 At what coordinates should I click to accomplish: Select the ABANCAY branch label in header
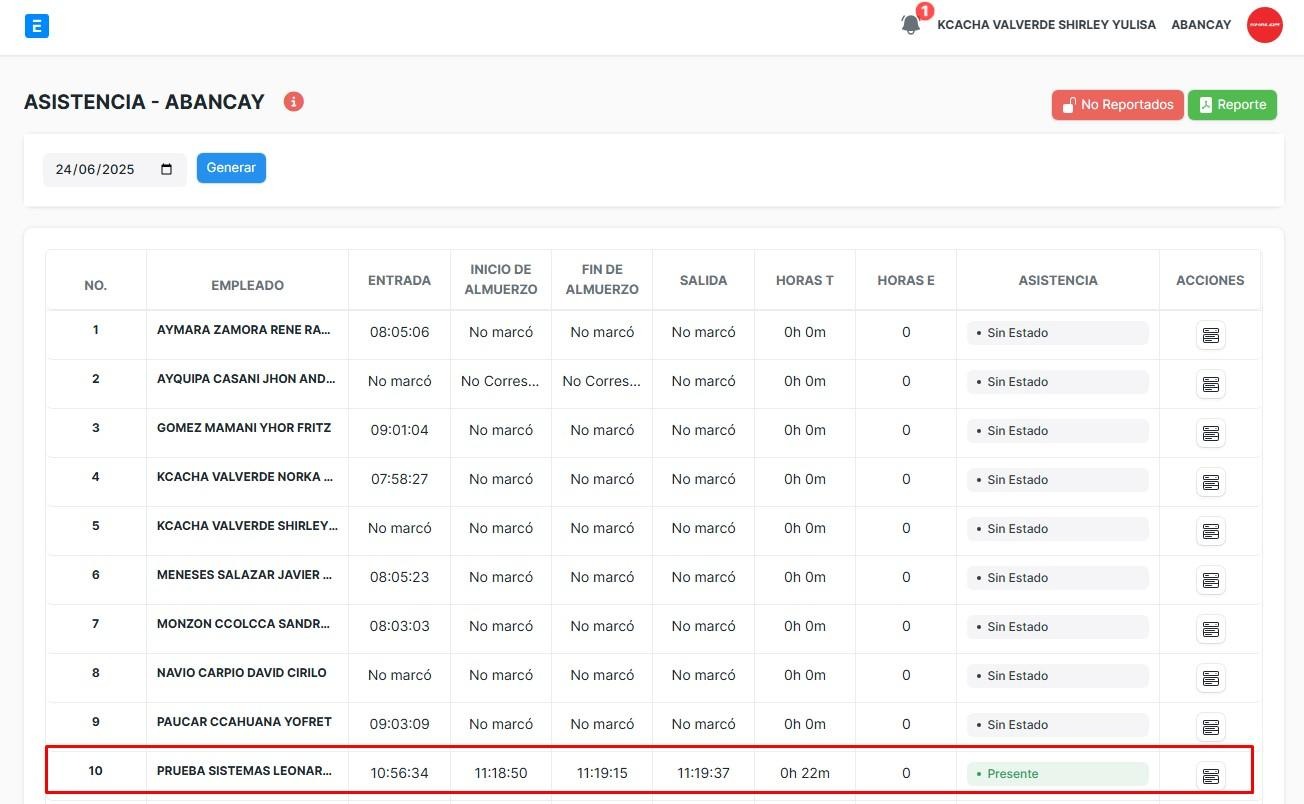point(1201,25)
